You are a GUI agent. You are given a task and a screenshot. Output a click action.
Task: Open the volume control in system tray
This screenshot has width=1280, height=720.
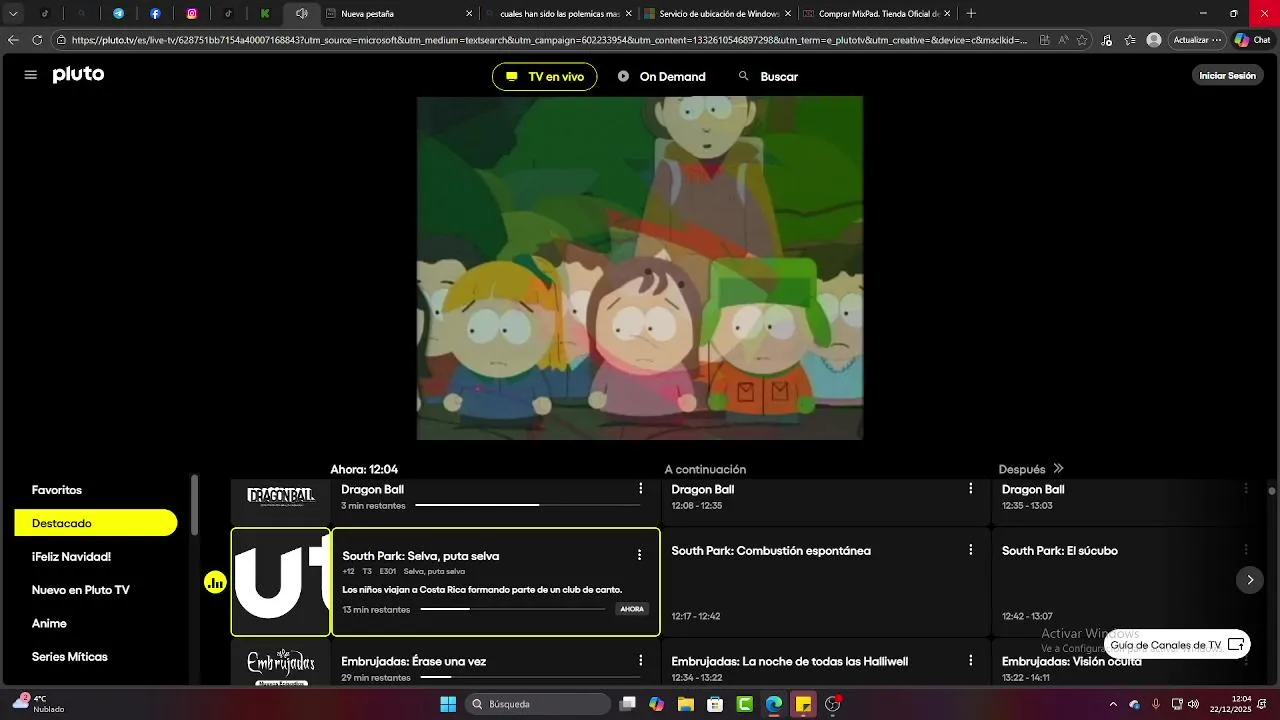[1193, 704]
